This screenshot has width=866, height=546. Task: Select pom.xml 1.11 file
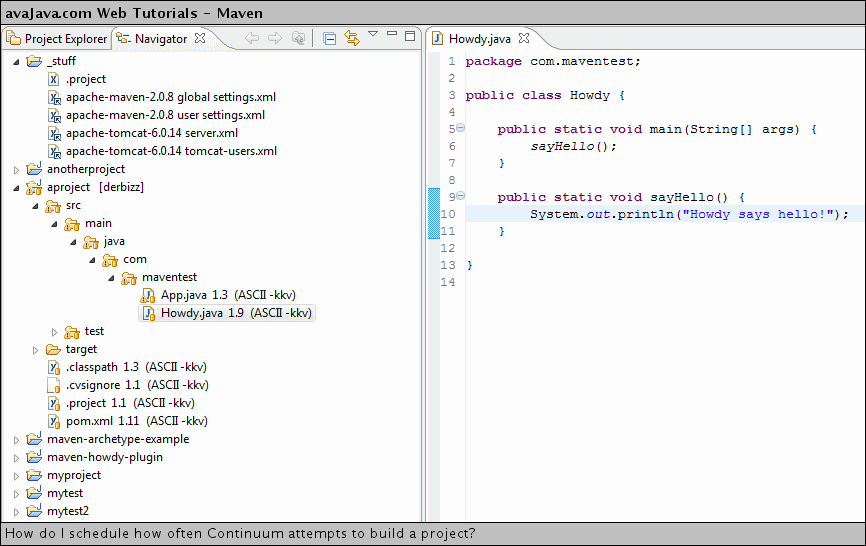coord(137,421)
